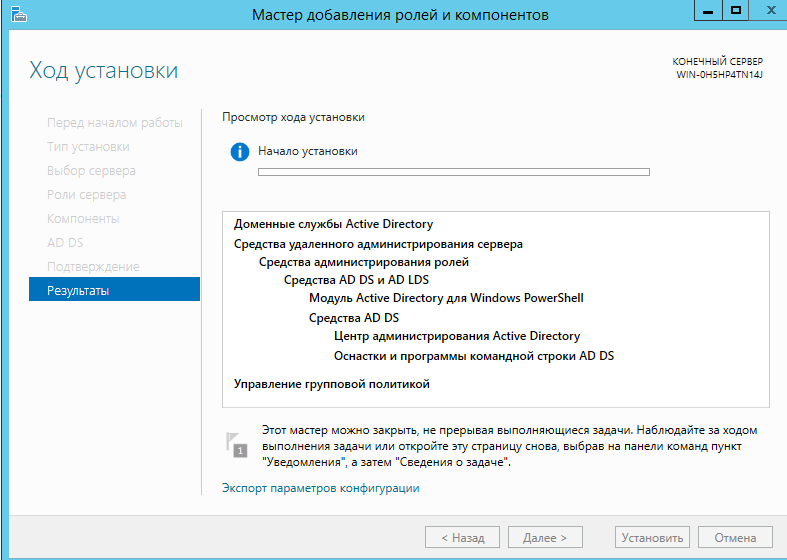The width and height of the screenshot is (787, 560).
Task: Click the Средства AD DS entry
Action: (354, 318)
